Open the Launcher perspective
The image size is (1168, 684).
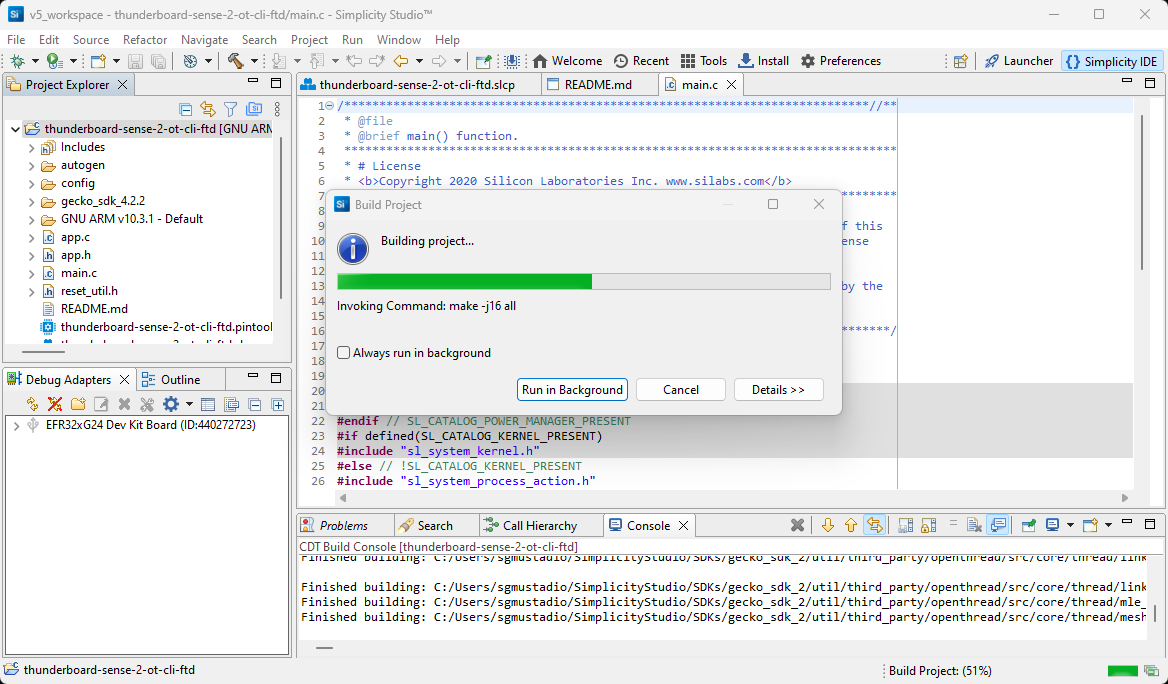(1018, 61)
